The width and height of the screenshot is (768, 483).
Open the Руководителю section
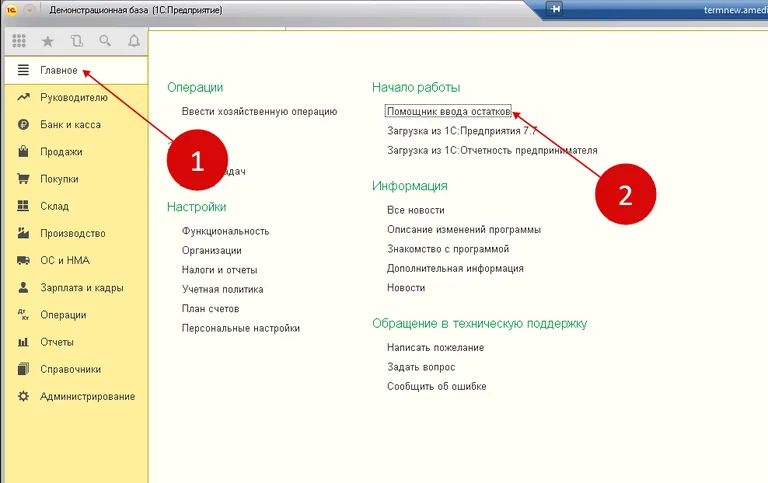tap(73, 98)
